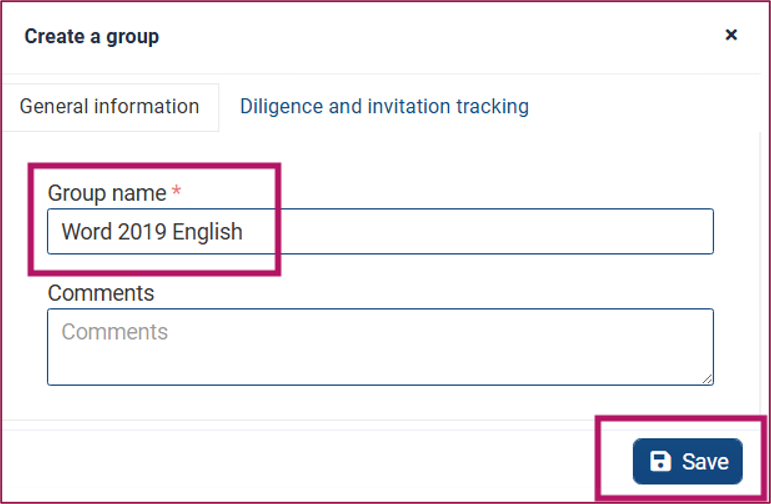
Task: Place cursor after the 'Word 2019 English' text
Action: pos(244,232)
